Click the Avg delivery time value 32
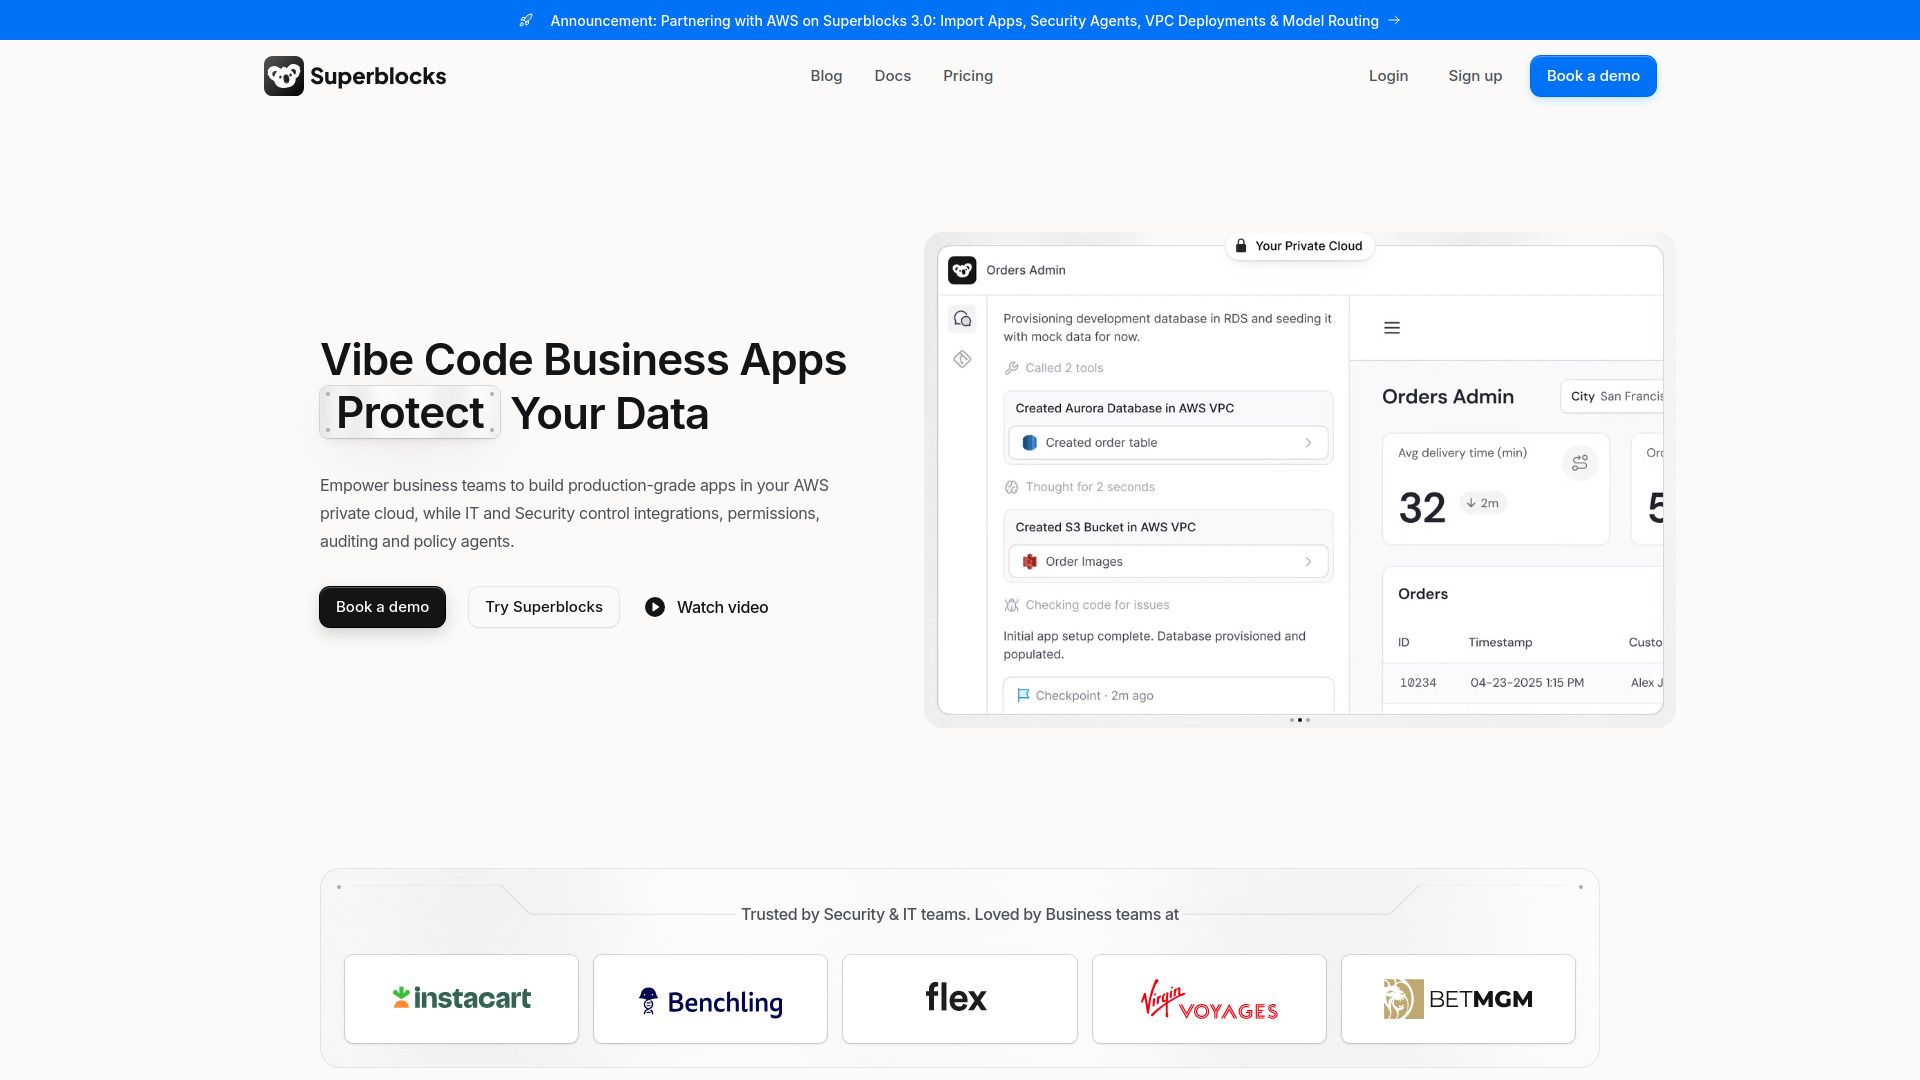The width and height of the screenshot is (1920, 1080). 1422,508
